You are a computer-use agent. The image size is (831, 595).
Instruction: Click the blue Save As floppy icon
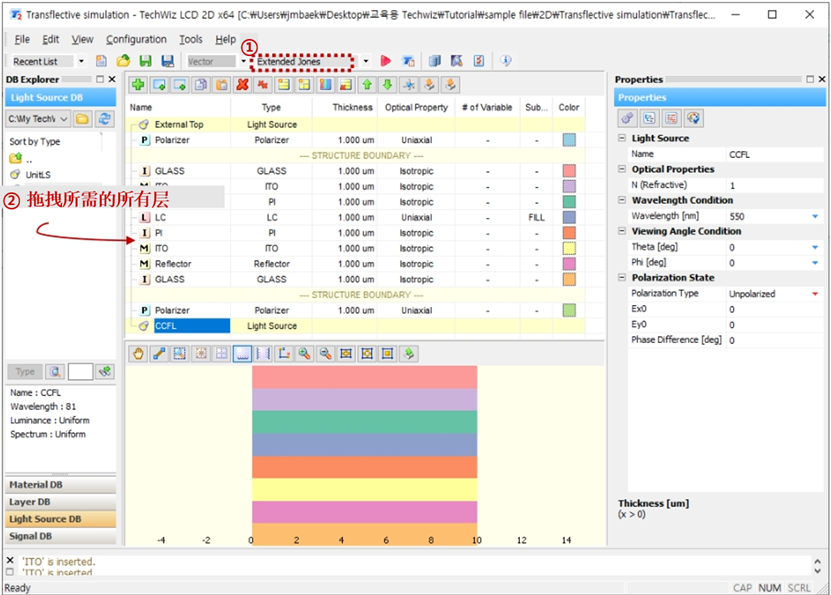167,61
